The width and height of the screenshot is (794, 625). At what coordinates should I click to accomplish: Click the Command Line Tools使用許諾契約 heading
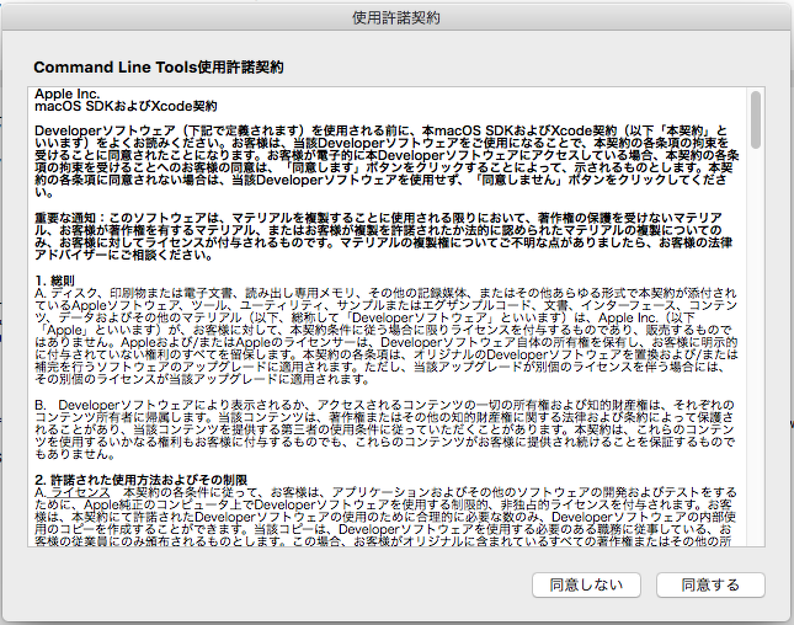pyautogui.click(x=159, y=67)
